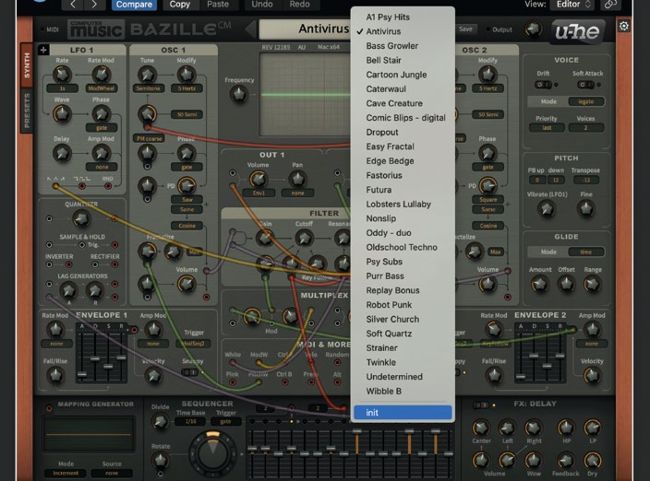This screenshot has width=650, height=481.
Task: Click the Paste button
Action: pyautogui.click(x=218, y=5)
